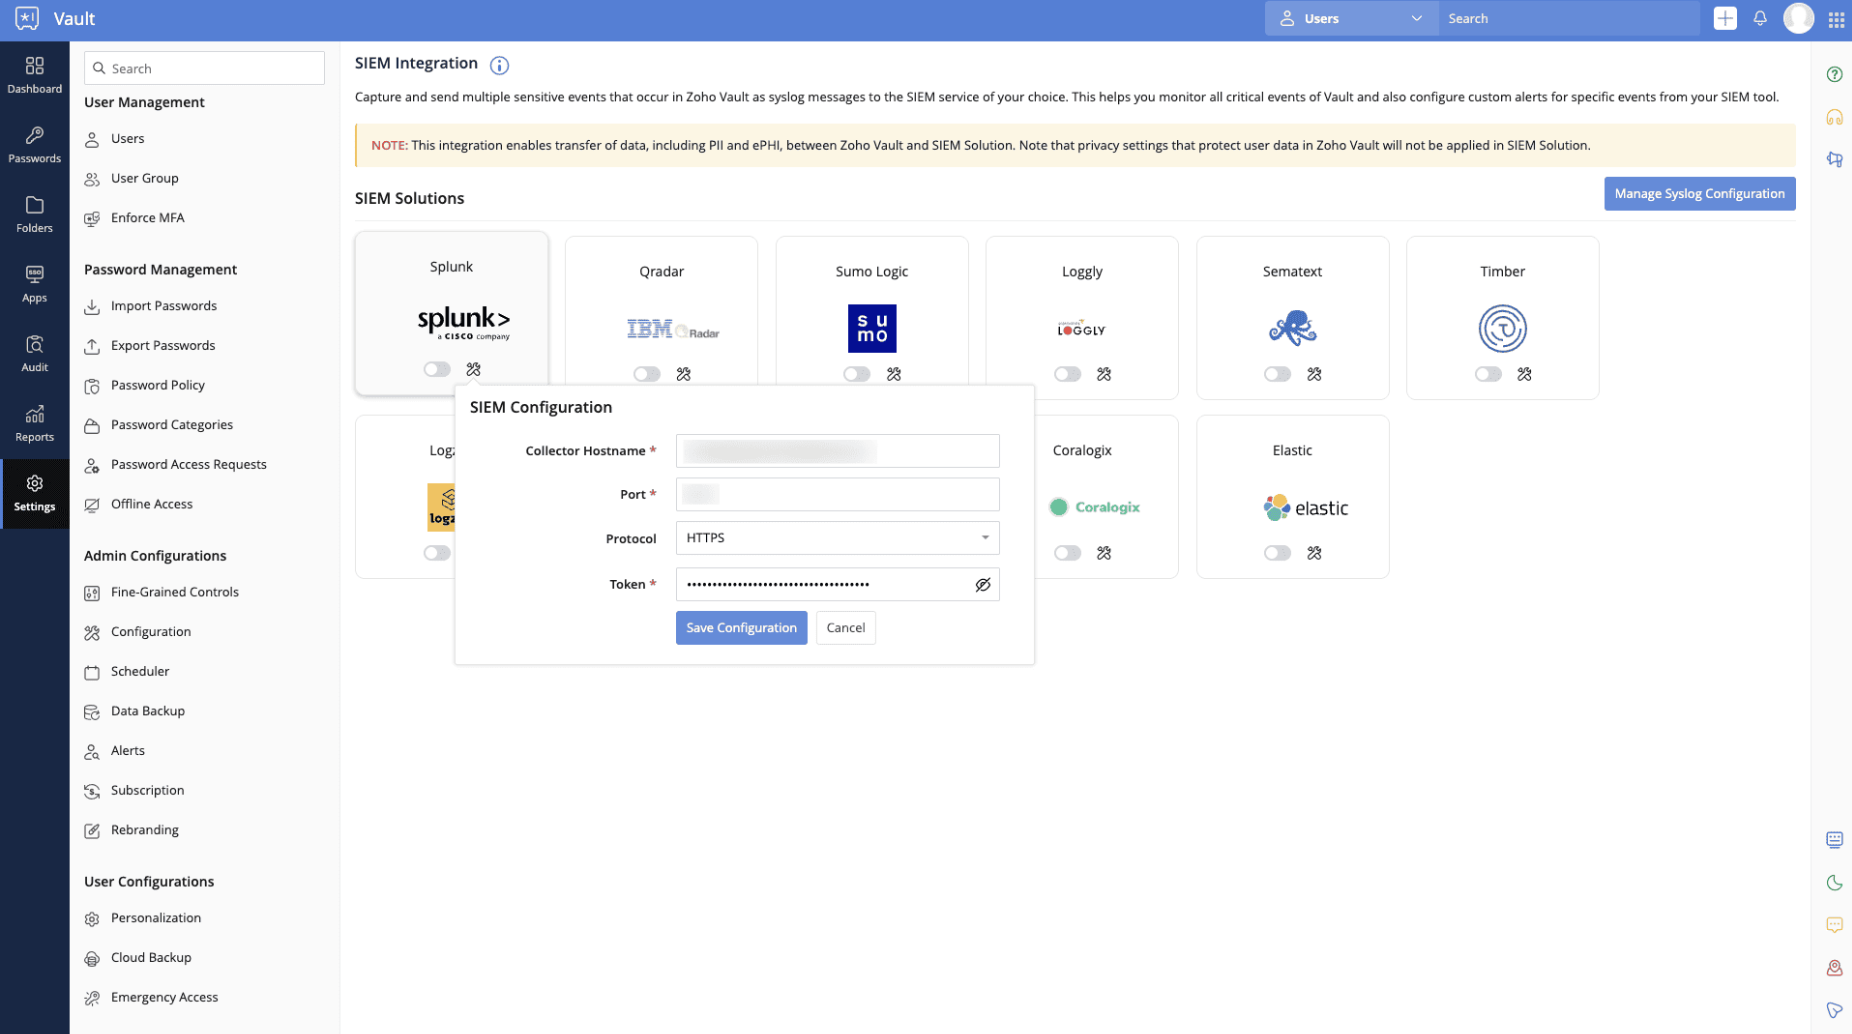This screenshot has width=1852, height=1034.
Task: Open Export Passwords link
Action: tap(162, 346)
